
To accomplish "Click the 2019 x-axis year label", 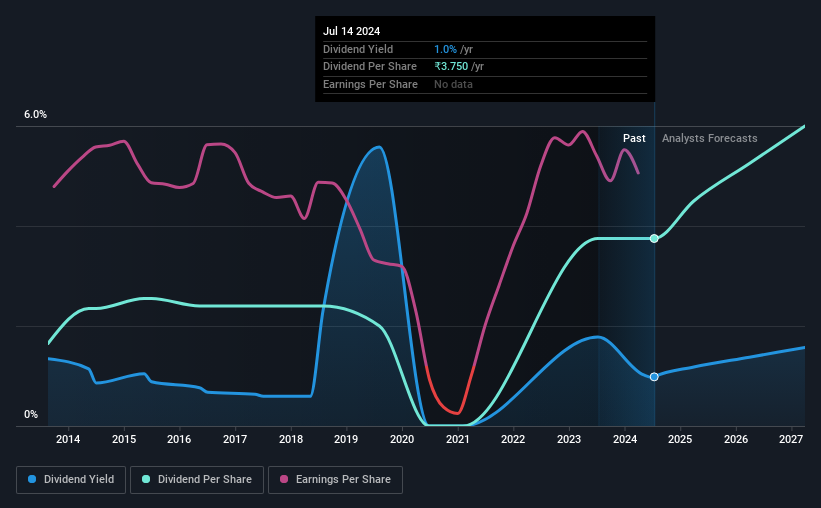I will (346, 439).
